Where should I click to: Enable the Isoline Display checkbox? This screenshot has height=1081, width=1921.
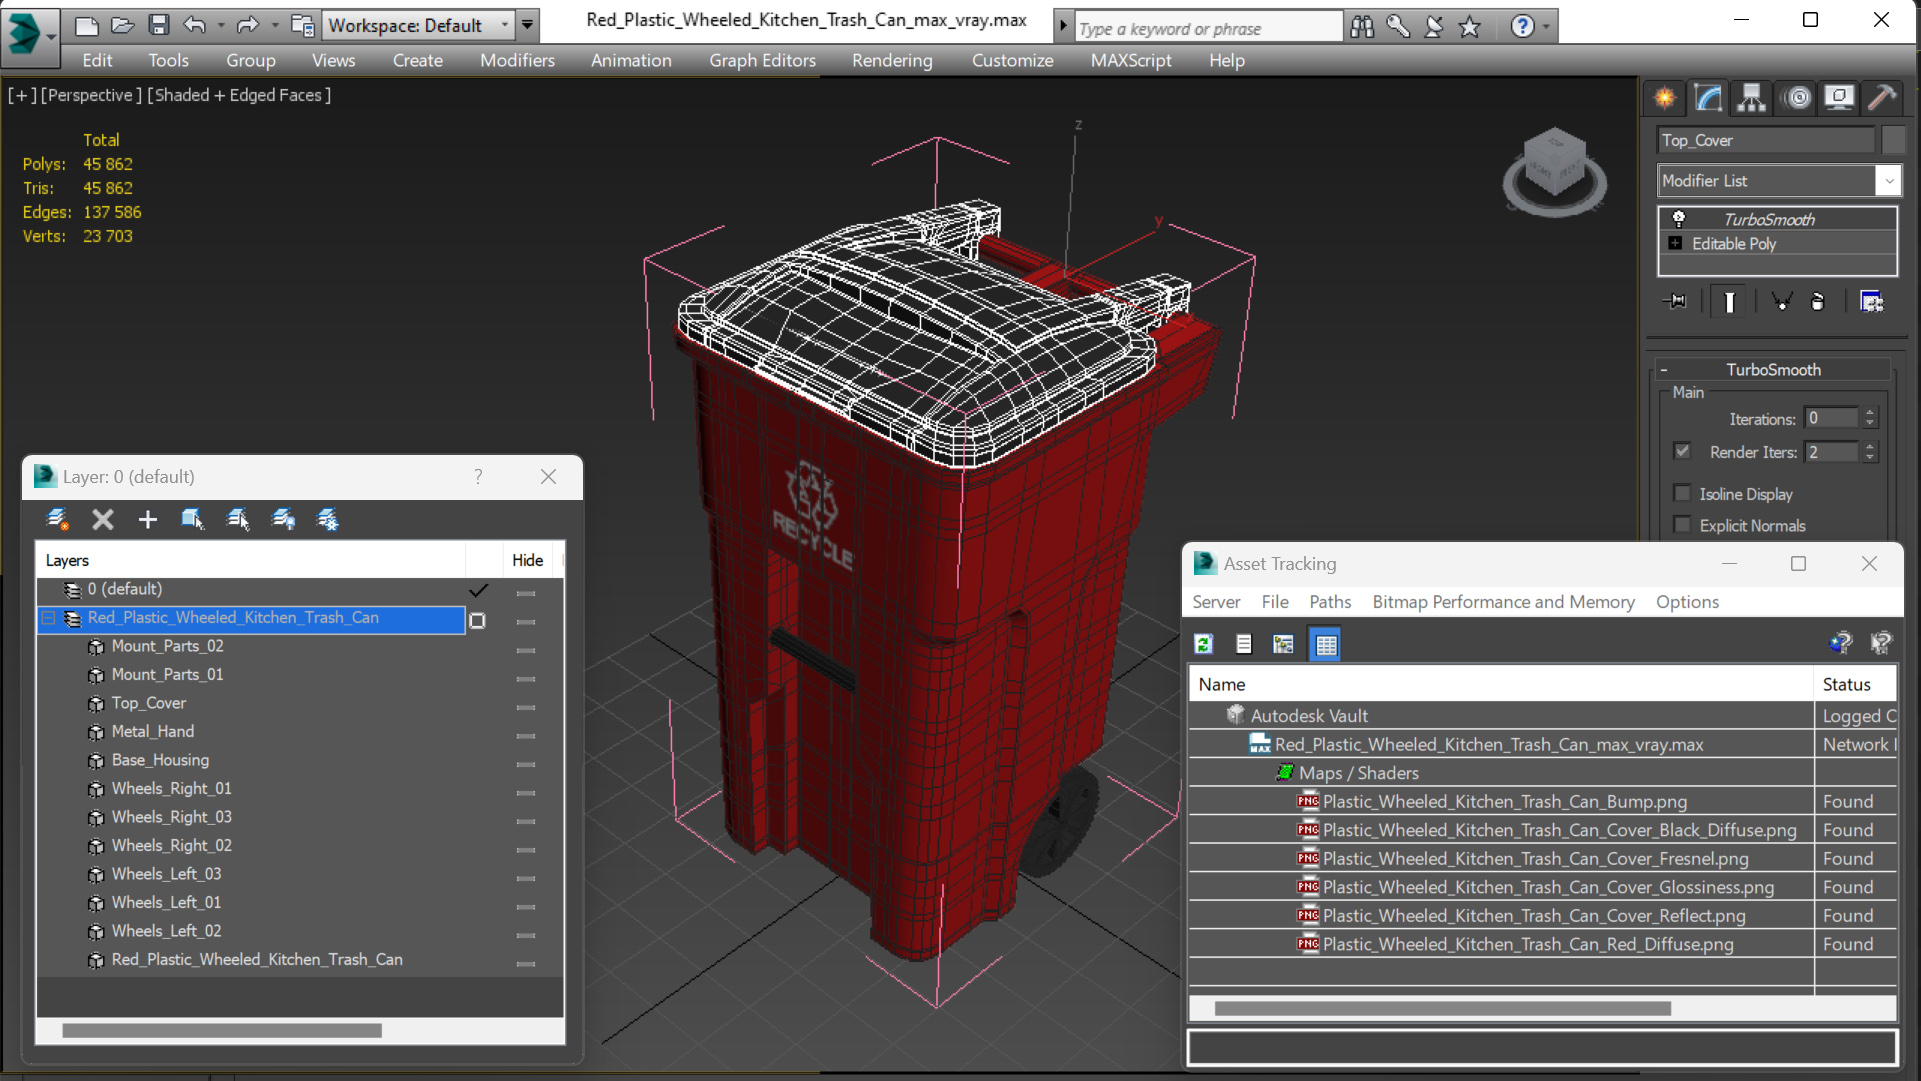click(1682, 493)
